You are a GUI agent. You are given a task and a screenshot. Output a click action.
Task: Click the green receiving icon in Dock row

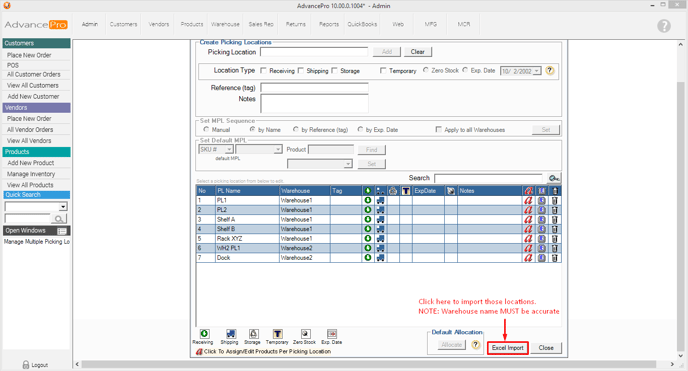[x=368, y=258]
